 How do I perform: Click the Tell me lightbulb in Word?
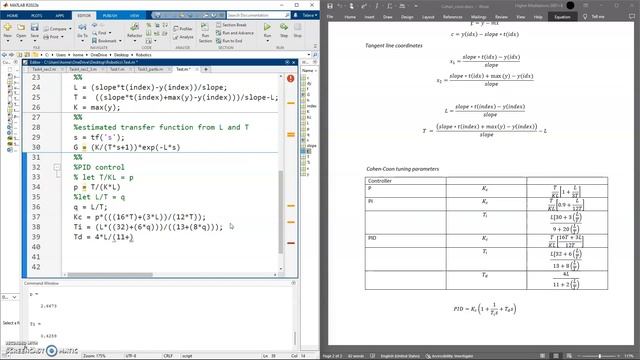[x=585, y=17]
